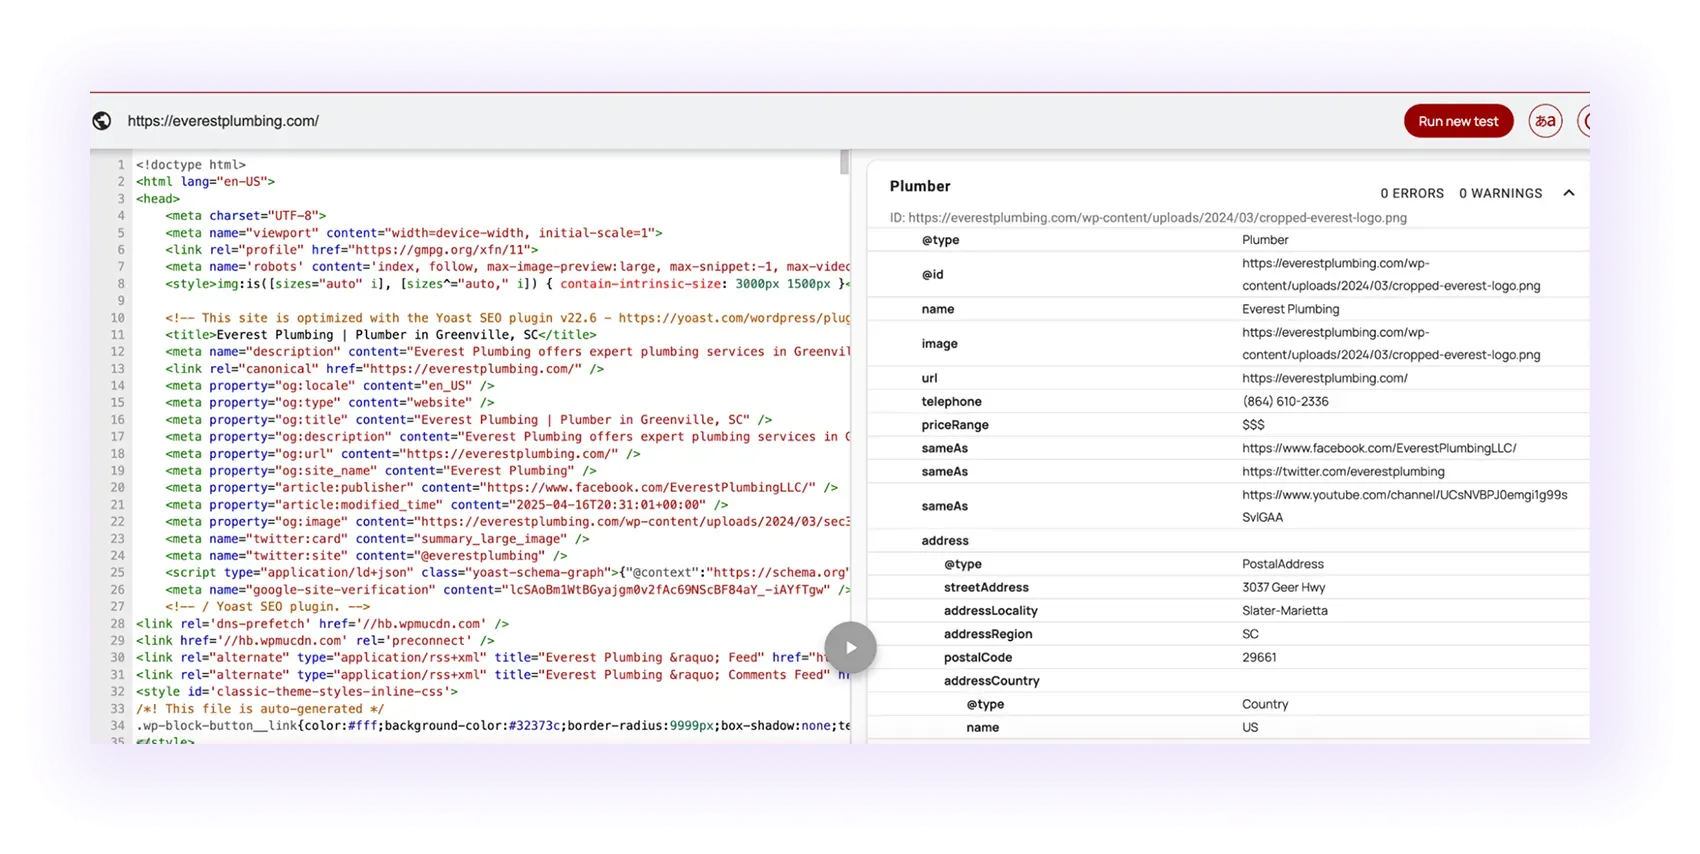The image size is (1700, 854).
Task: Select the telephone row in structured data
Action: [x=1228, y=401]
